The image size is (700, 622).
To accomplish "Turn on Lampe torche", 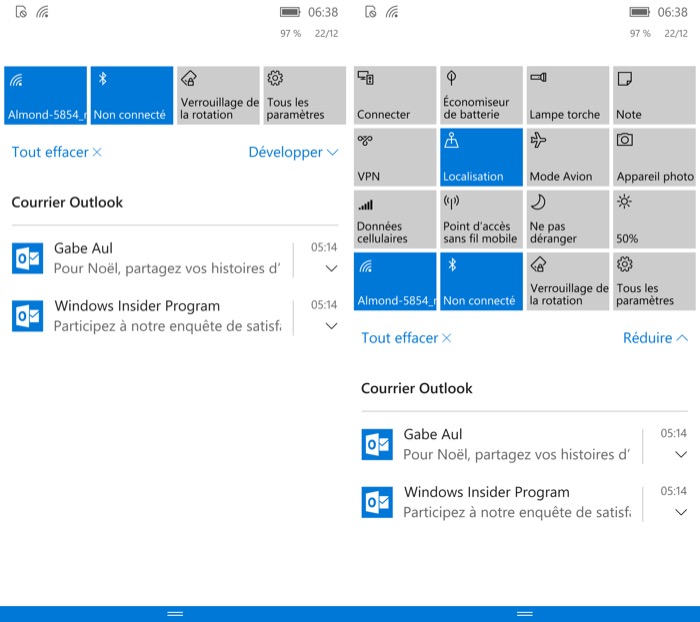I will tap(568, 95).
